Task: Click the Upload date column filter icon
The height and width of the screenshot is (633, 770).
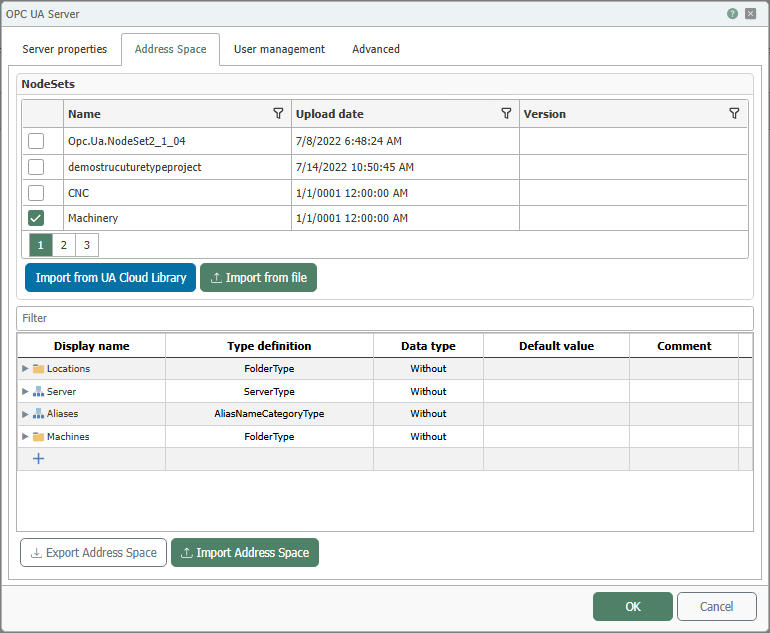Action: coord(506,113)
